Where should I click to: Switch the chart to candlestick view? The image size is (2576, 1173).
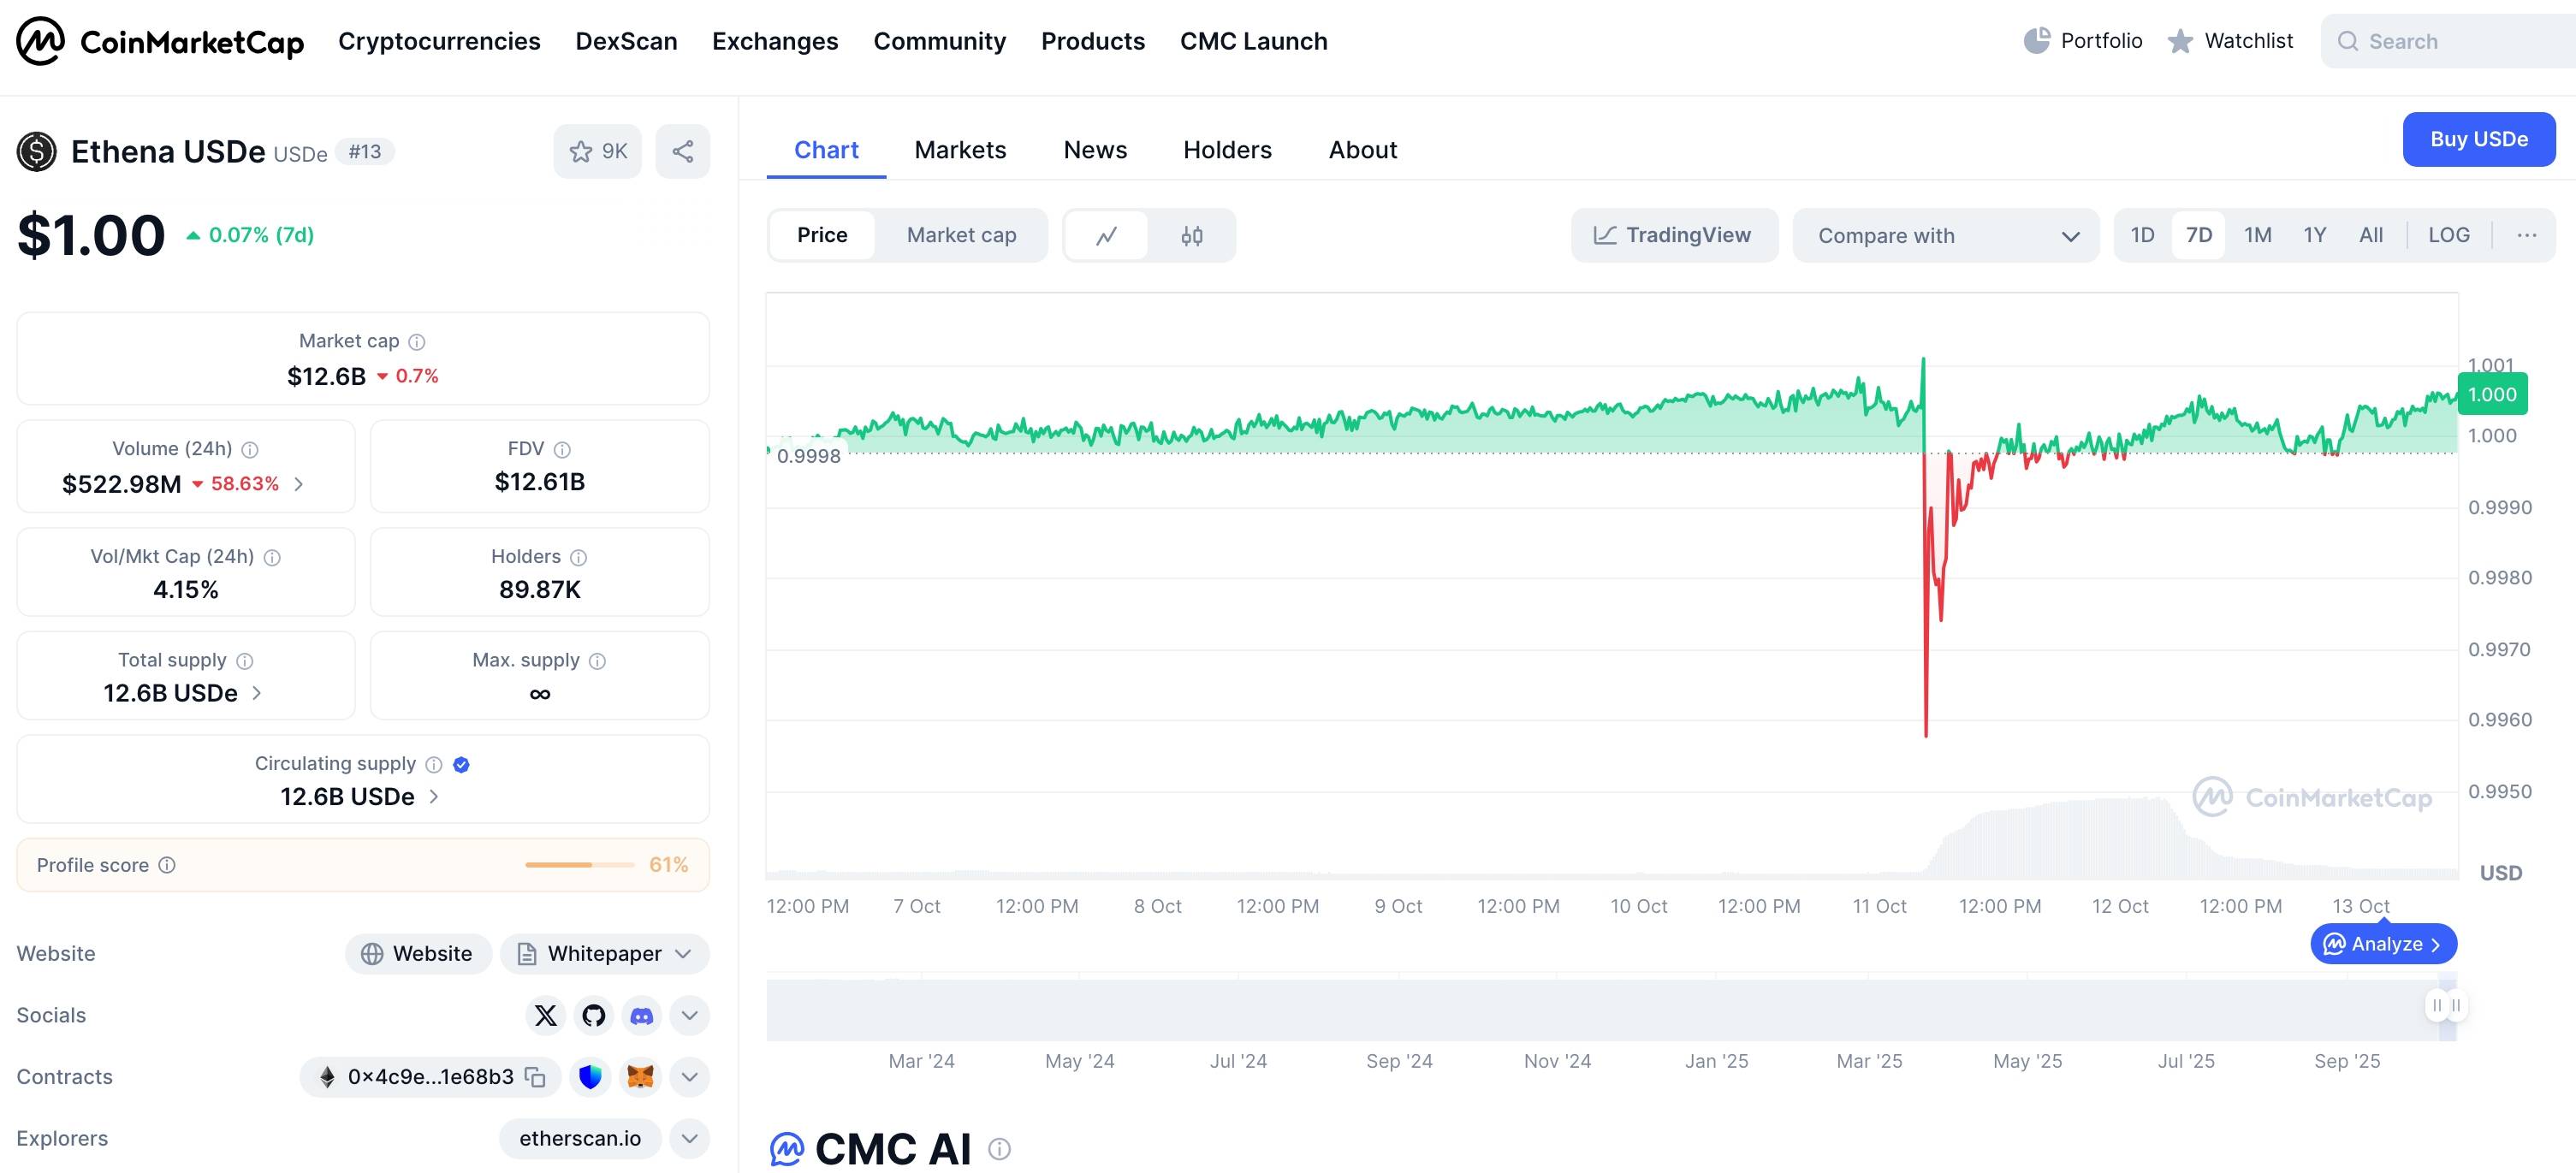pos(1191,235)
